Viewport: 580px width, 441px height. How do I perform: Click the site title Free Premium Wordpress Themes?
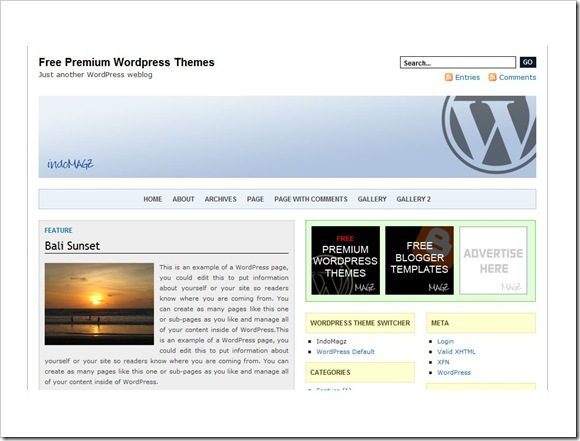point(127,62)
